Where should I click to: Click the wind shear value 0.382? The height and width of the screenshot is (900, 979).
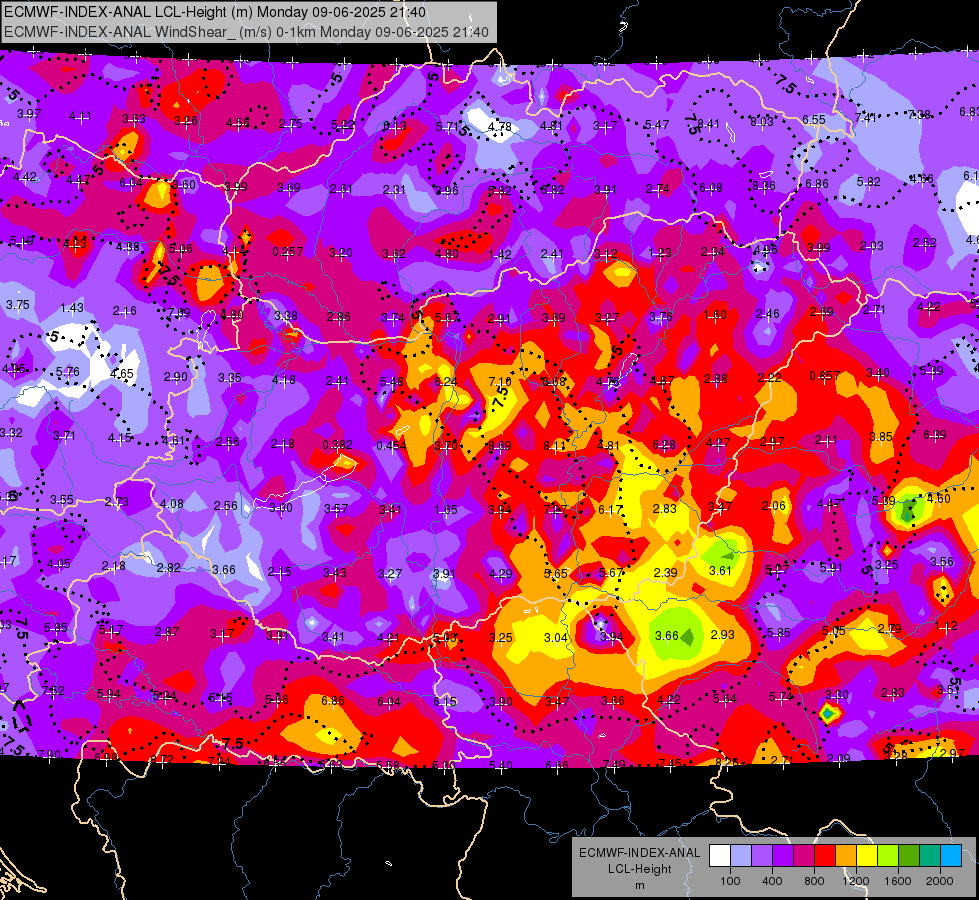[337, 444]
